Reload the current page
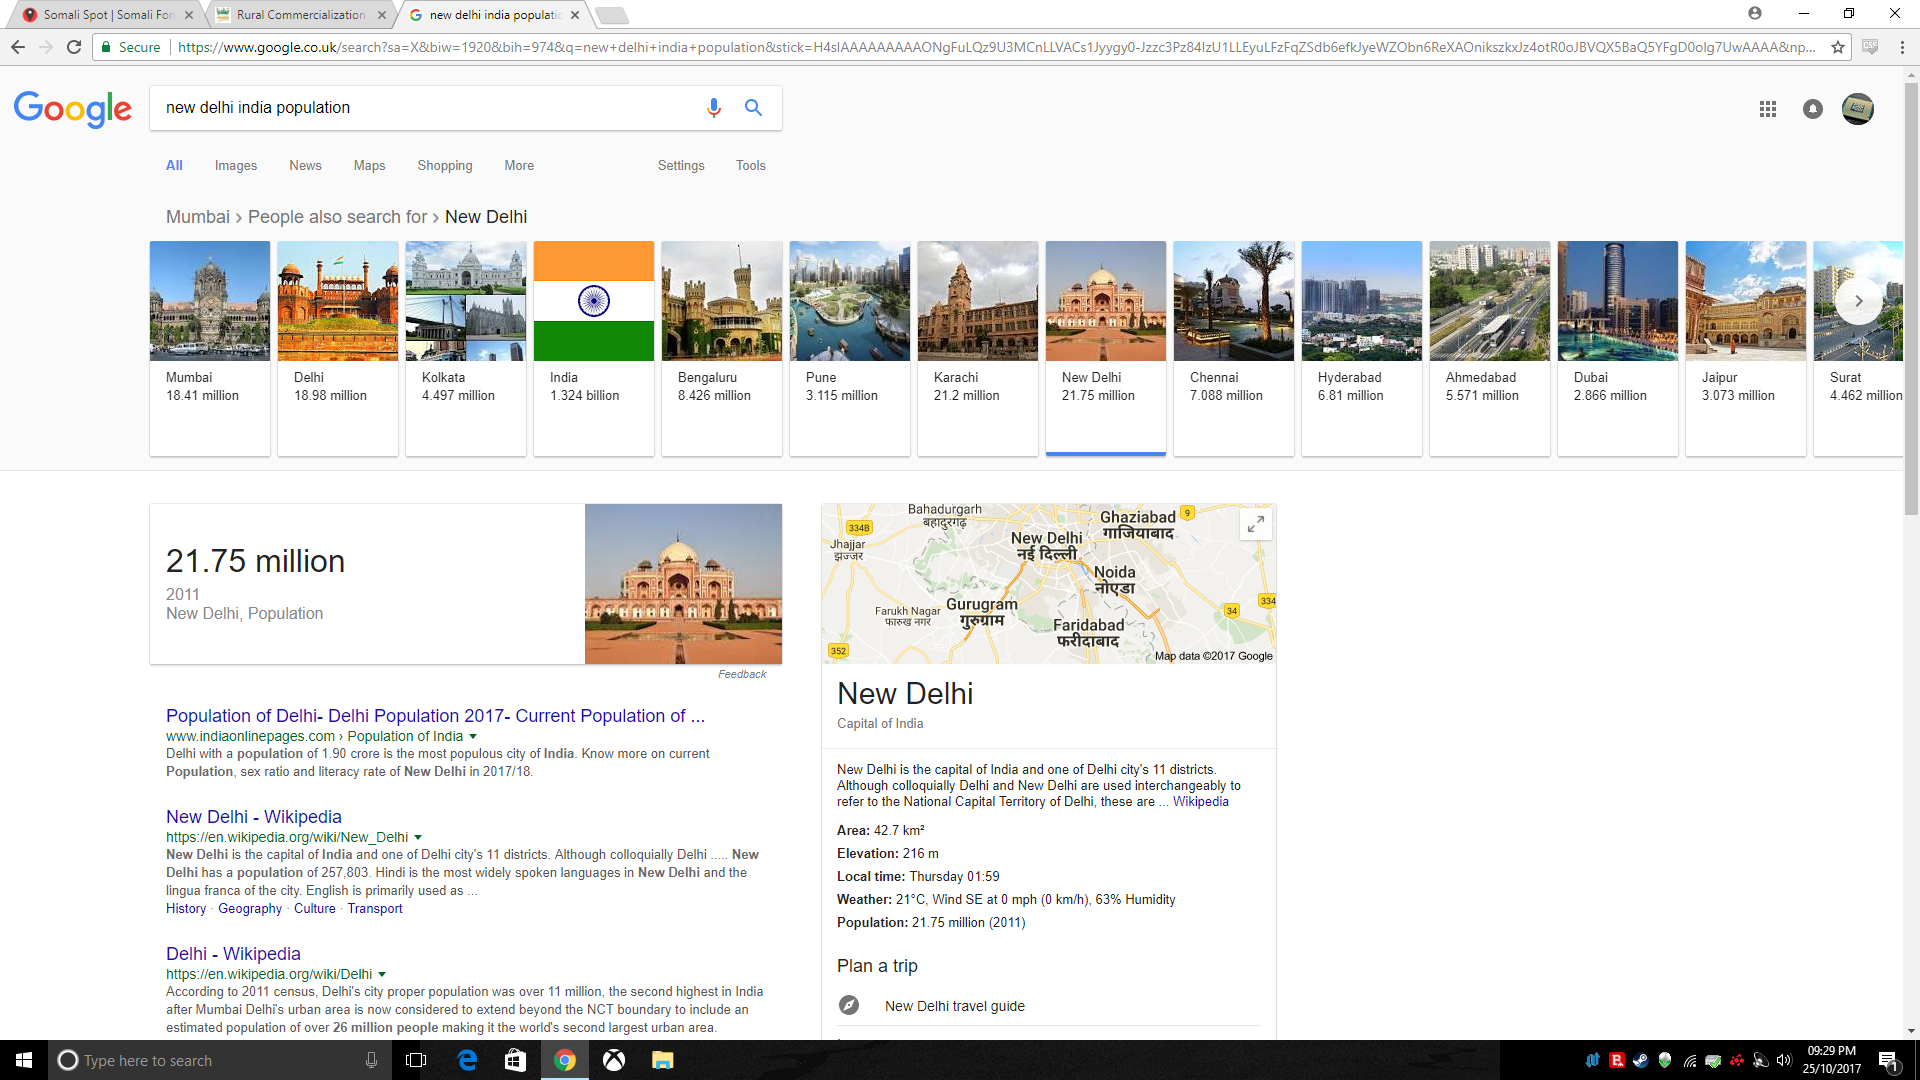Screen dimensions: 1920x1080 [x=74, y=47]
